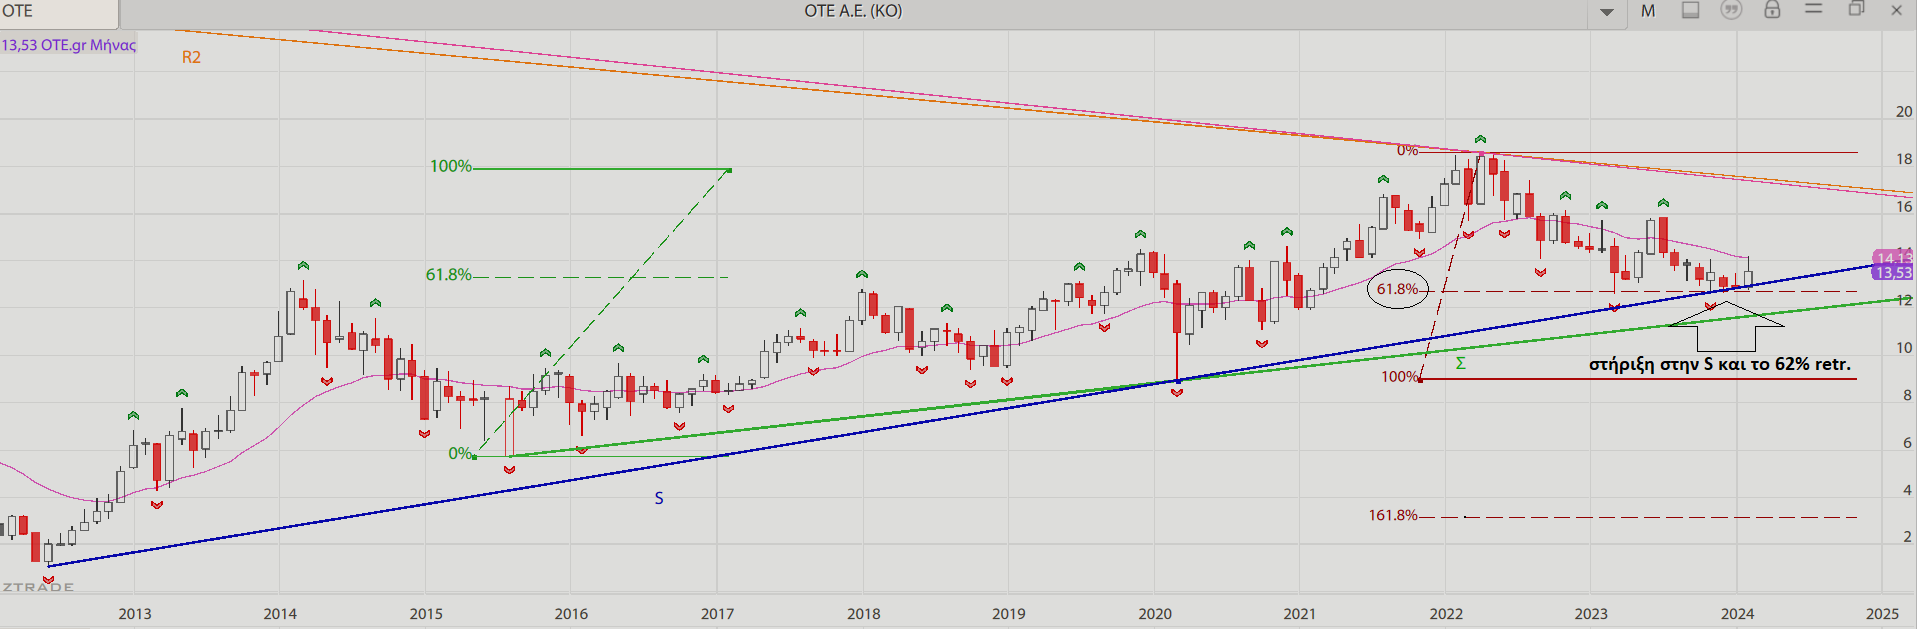Open the title bar dropdown arrow
The image size is (1917, 629).
1607,12
